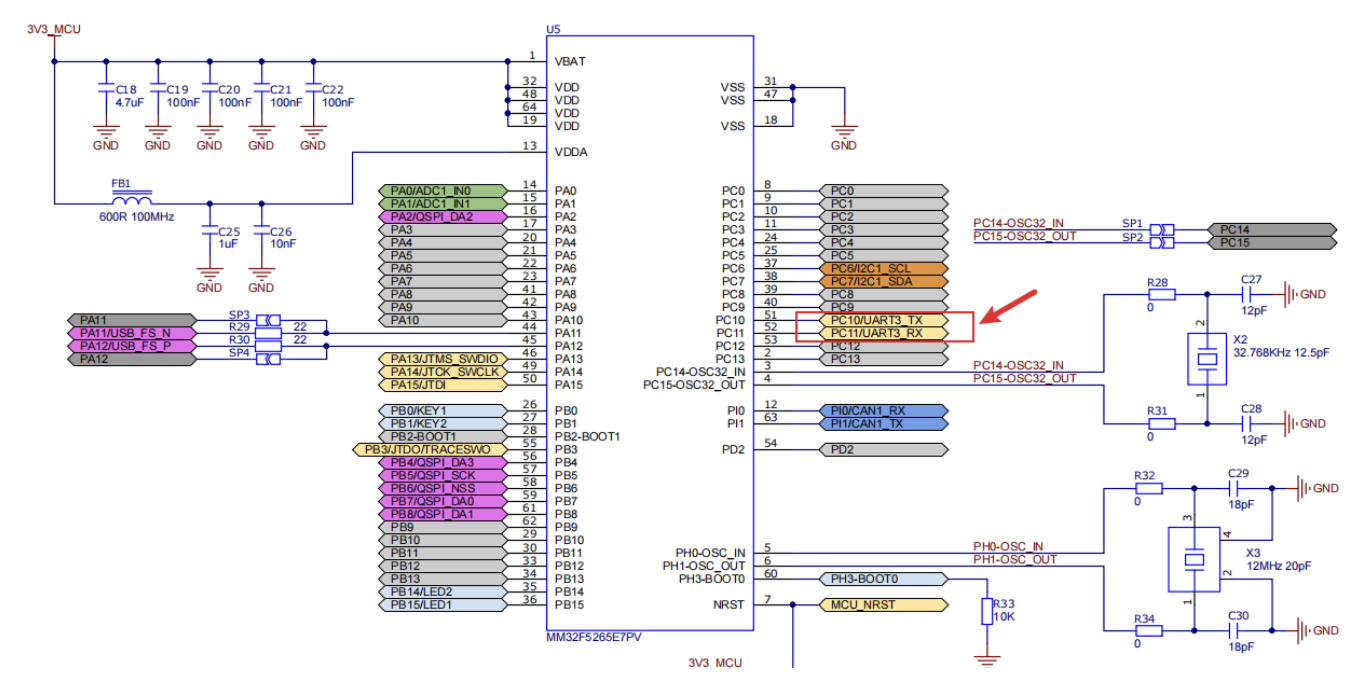Click the C18 4.7uF capacitor label
The image size is (1356, 690).
[x=132, y=95]
